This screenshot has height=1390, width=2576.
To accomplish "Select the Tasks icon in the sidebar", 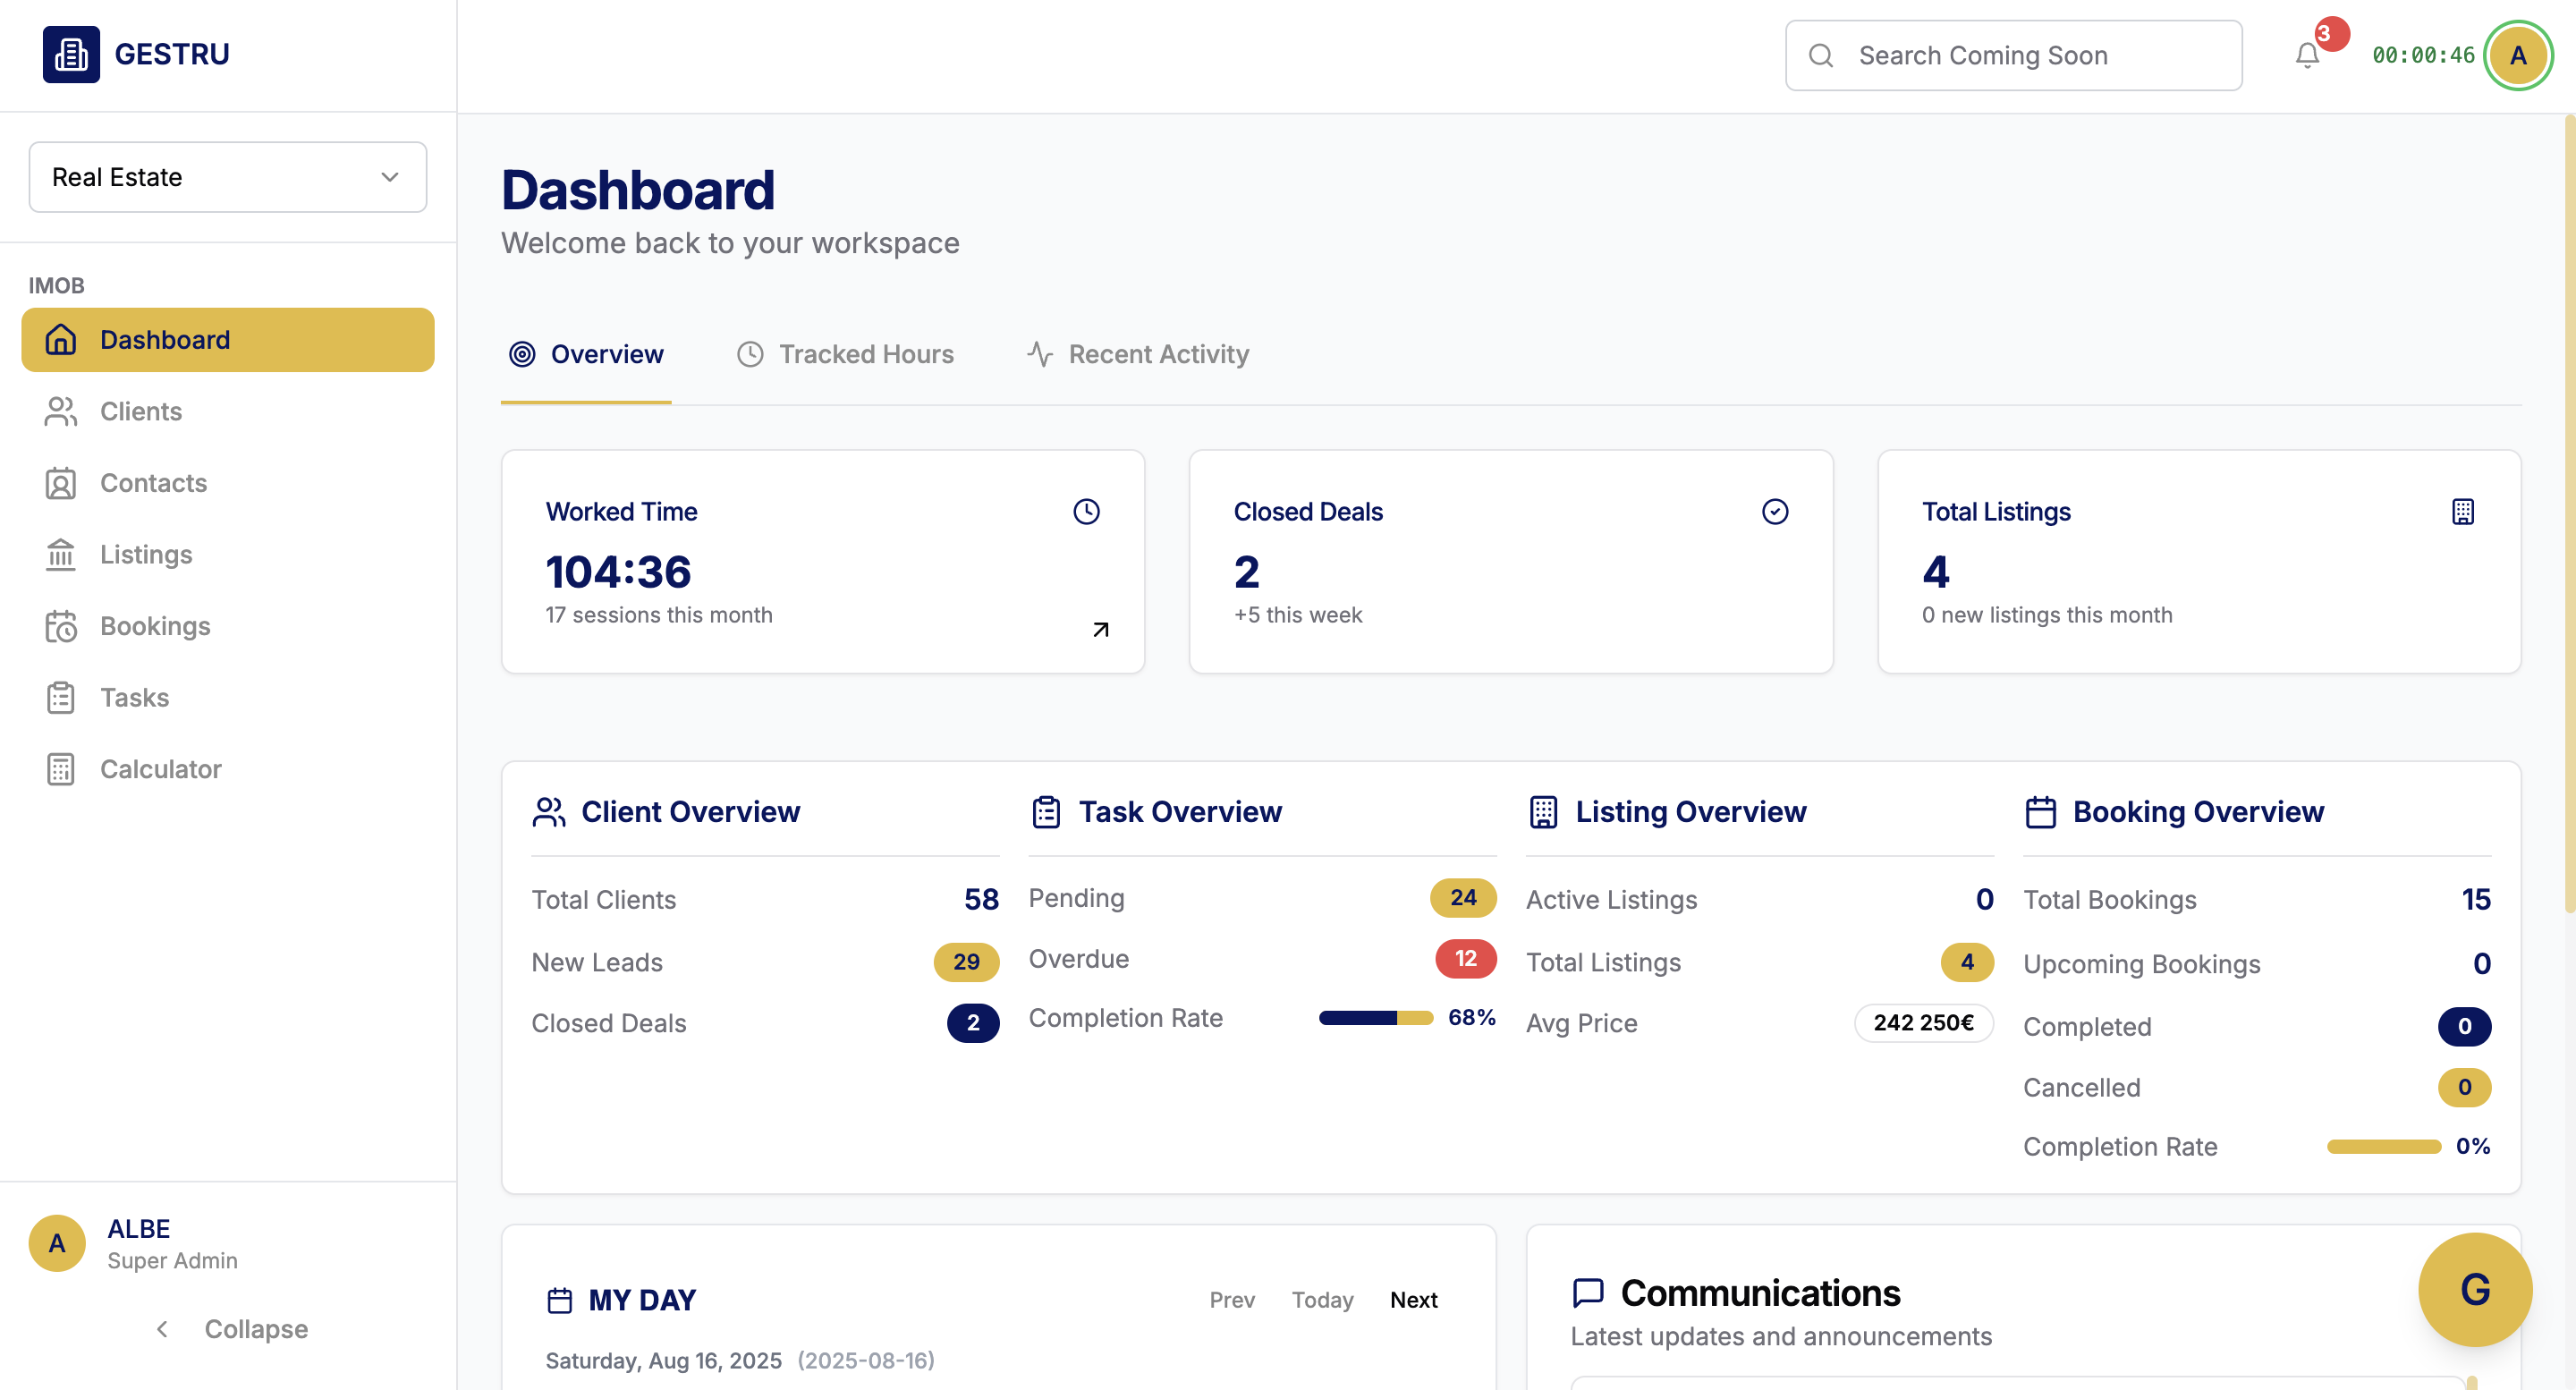I will click(60, 697).
